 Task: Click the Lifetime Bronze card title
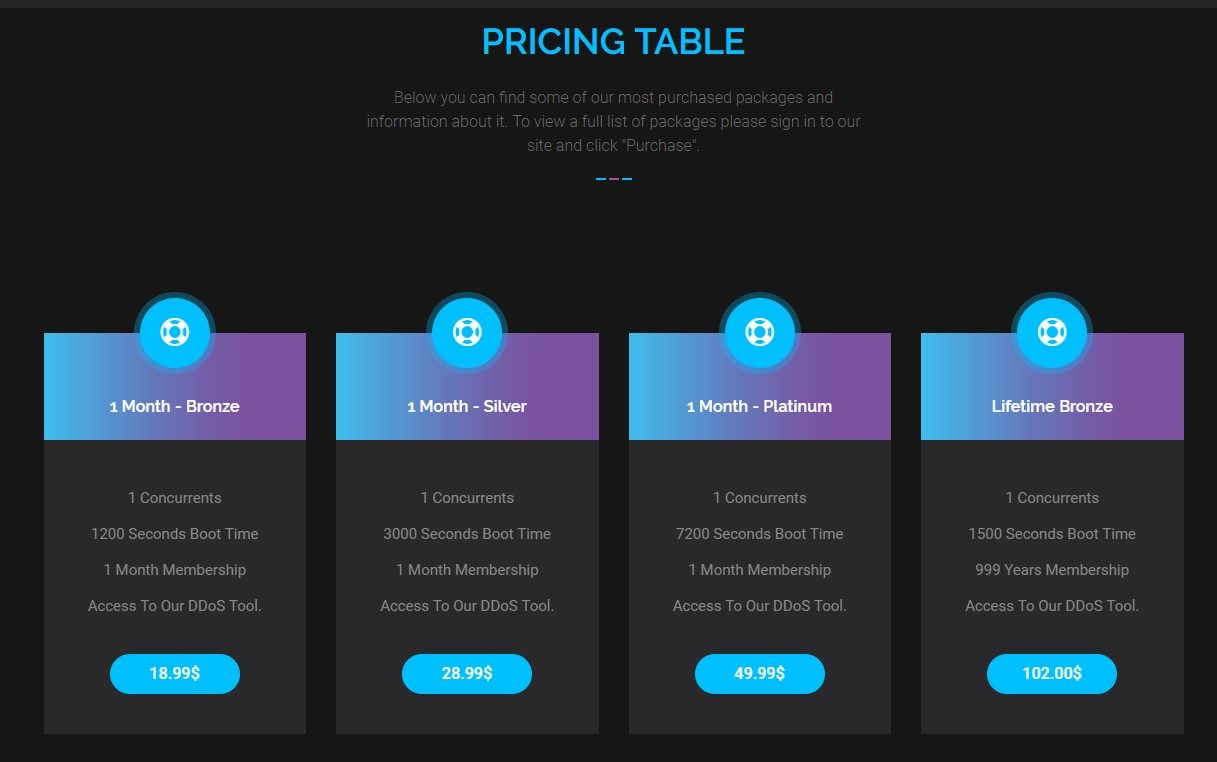pos(1052,406)
